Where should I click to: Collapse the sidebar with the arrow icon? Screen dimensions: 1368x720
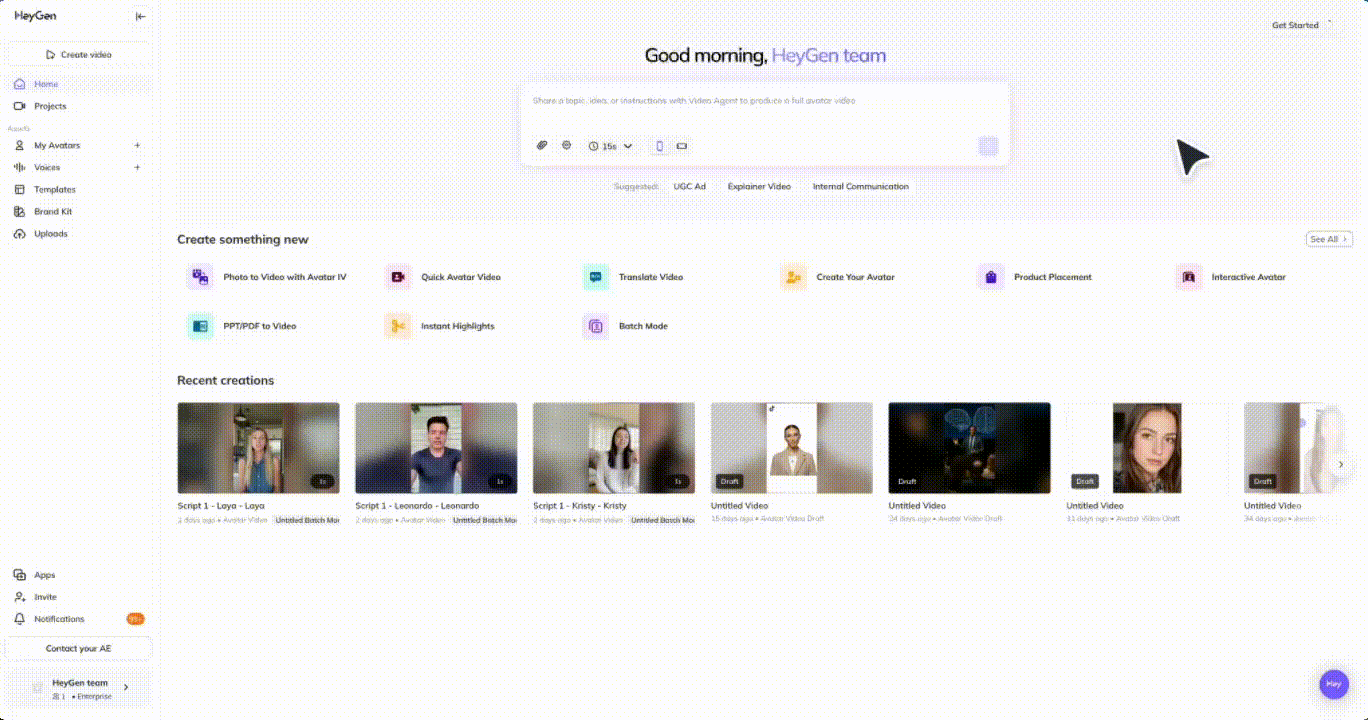(x=140, y=16)
